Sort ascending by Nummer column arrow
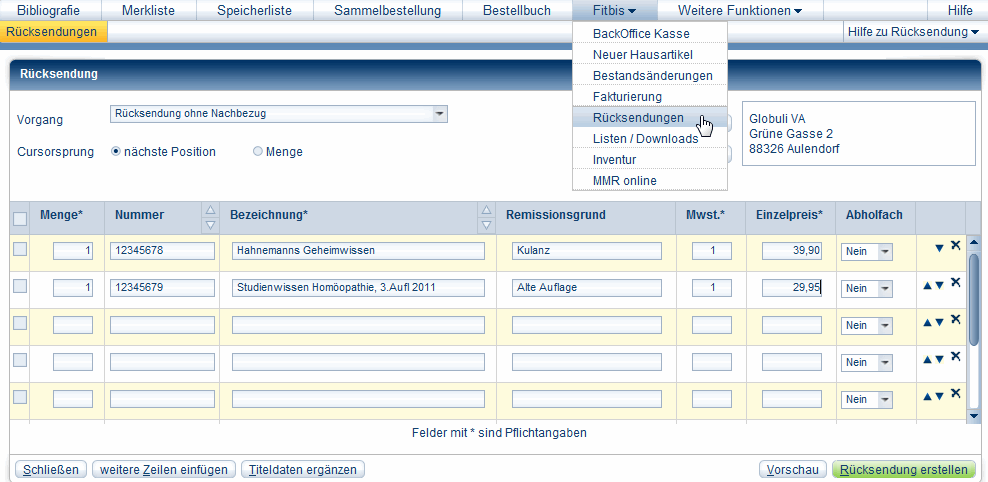 pyautogui.click(x=210, y=210)
